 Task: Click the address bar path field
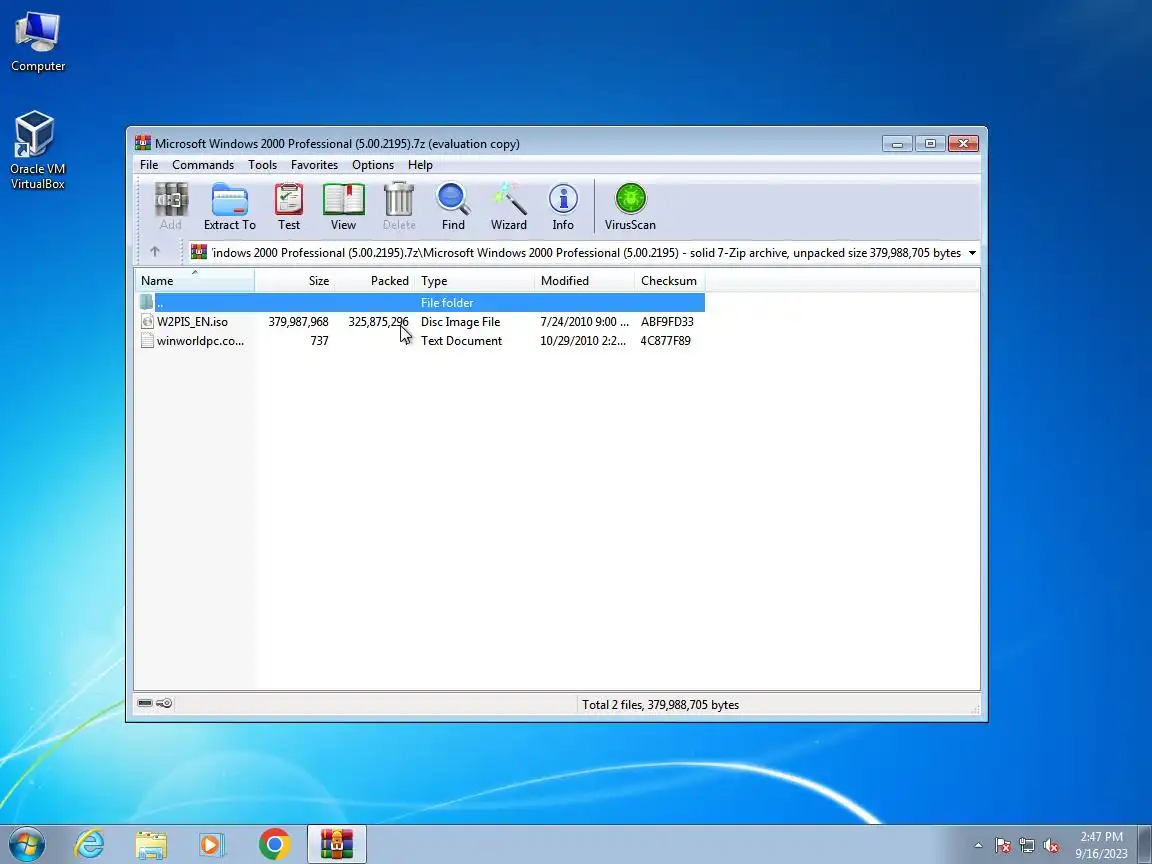586,253
